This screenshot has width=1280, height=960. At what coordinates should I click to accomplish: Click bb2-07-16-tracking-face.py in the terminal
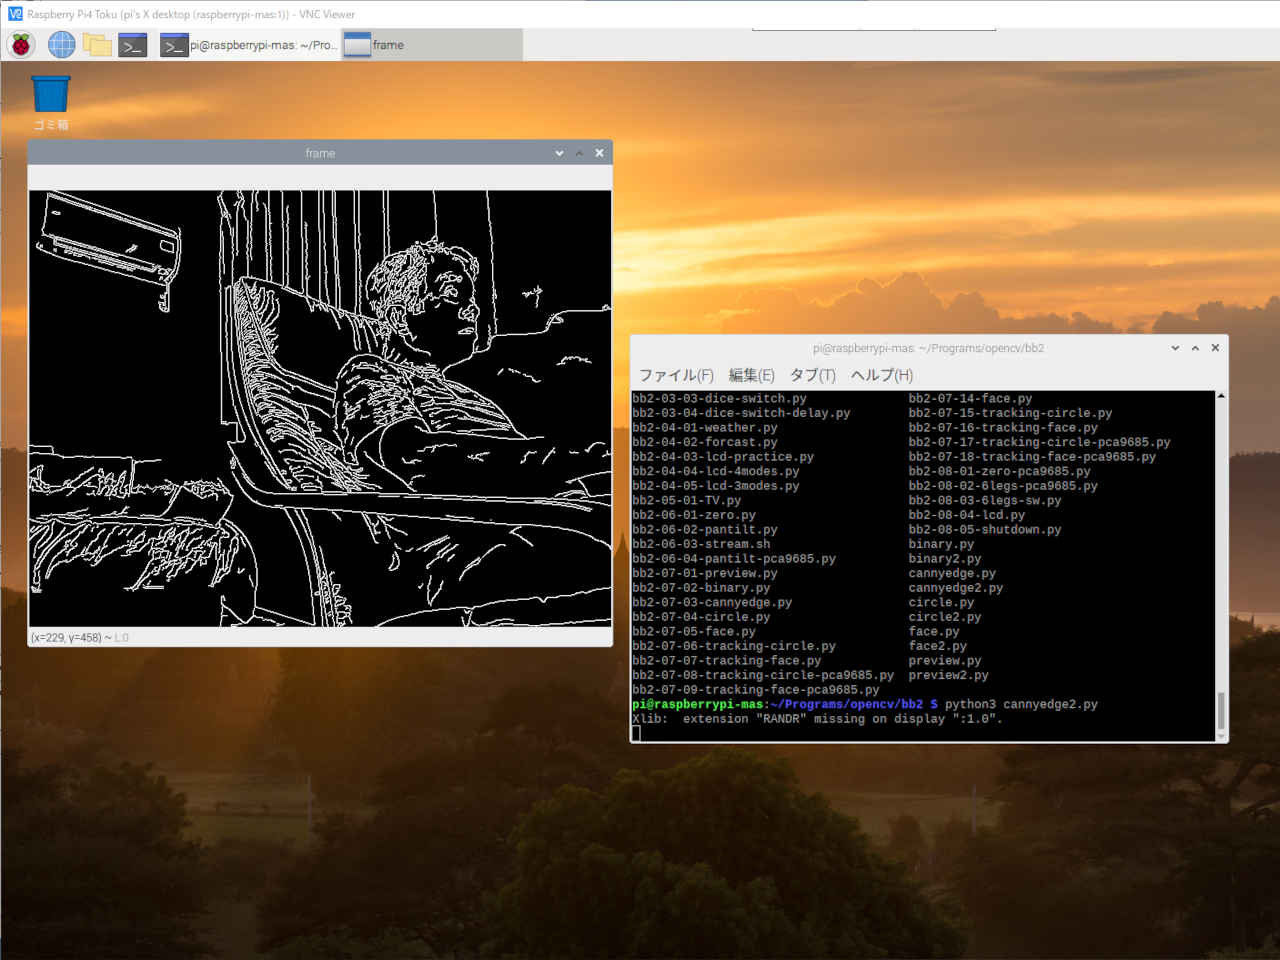[1003, 428]
